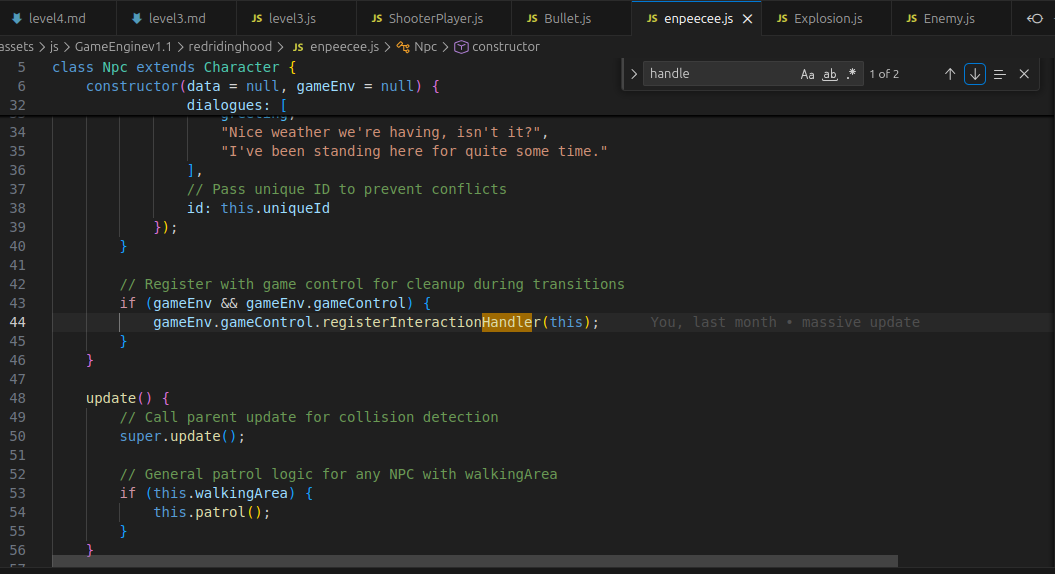
Task: Open the ShooterPlayer.js tab
Action: [435, 18]
